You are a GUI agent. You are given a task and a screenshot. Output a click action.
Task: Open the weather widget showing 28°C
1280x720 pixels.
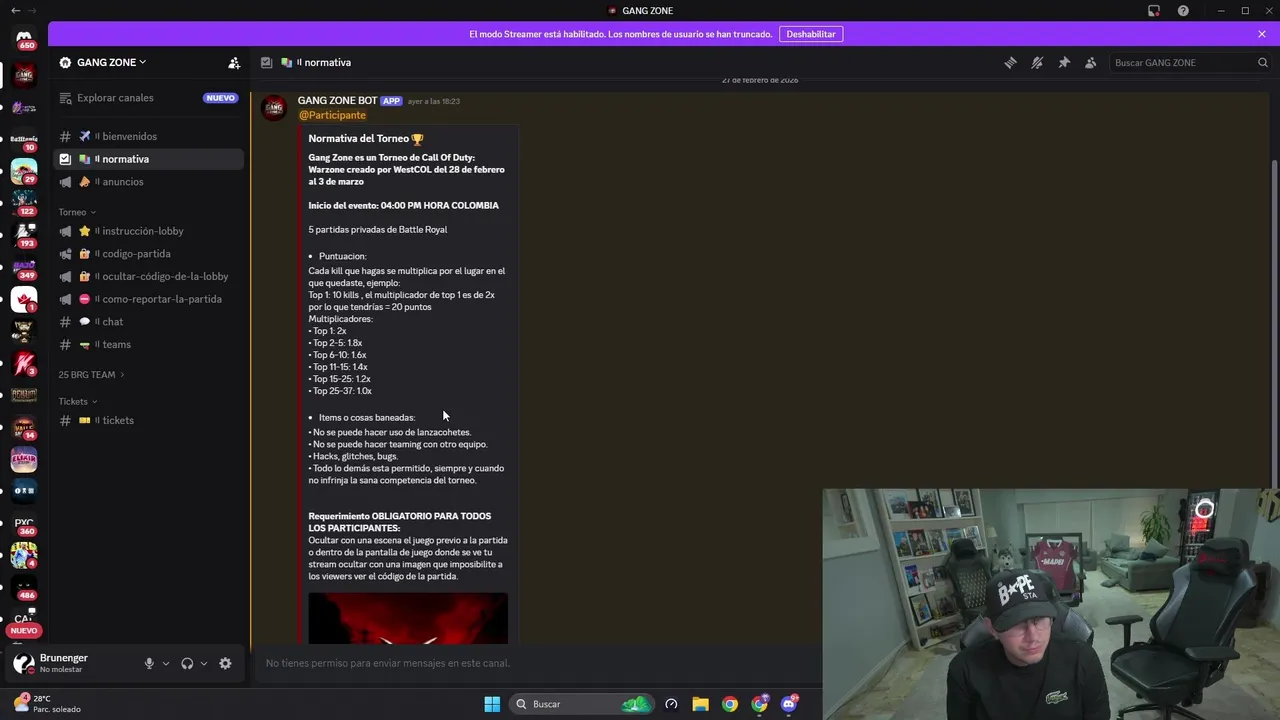47,704
